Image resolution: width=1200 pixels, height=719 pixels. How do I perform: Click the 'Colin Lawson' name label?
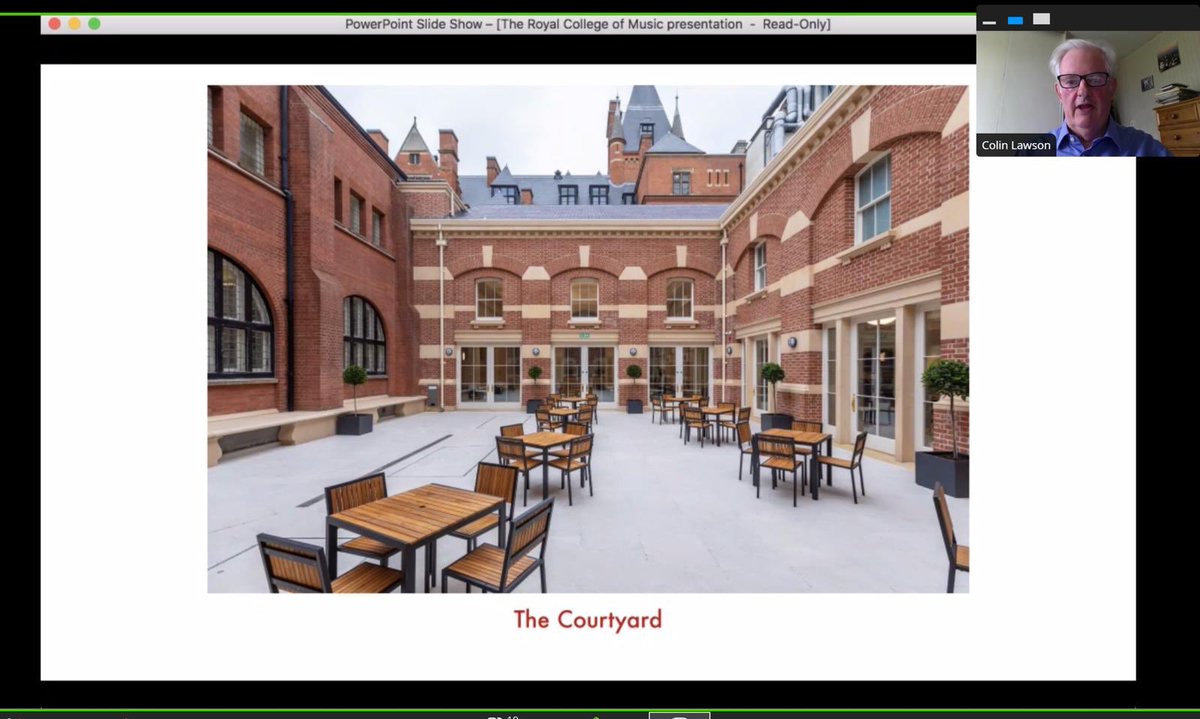(x=1016, y=145)
